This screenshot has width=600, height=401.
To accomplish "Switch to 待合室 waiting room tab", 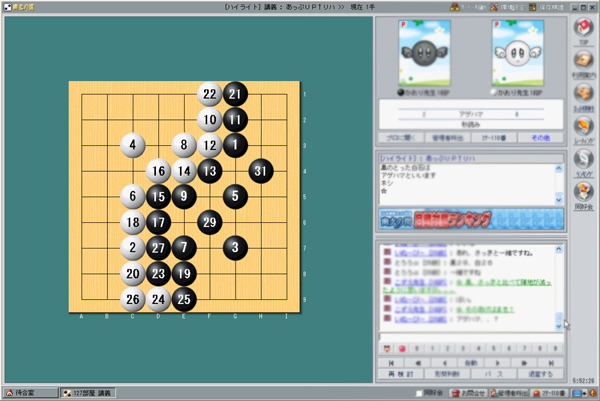I will coord(30,393).
